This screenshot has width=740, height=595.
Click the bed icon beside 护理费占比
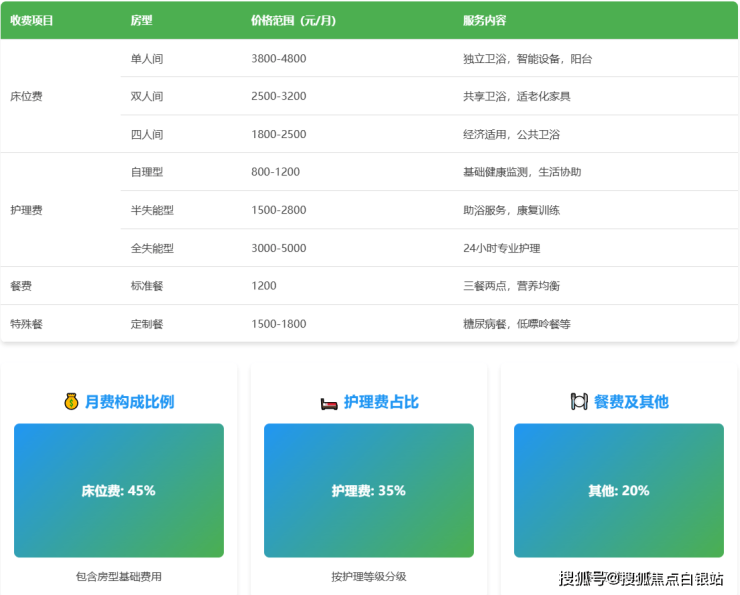click(329, 402)
